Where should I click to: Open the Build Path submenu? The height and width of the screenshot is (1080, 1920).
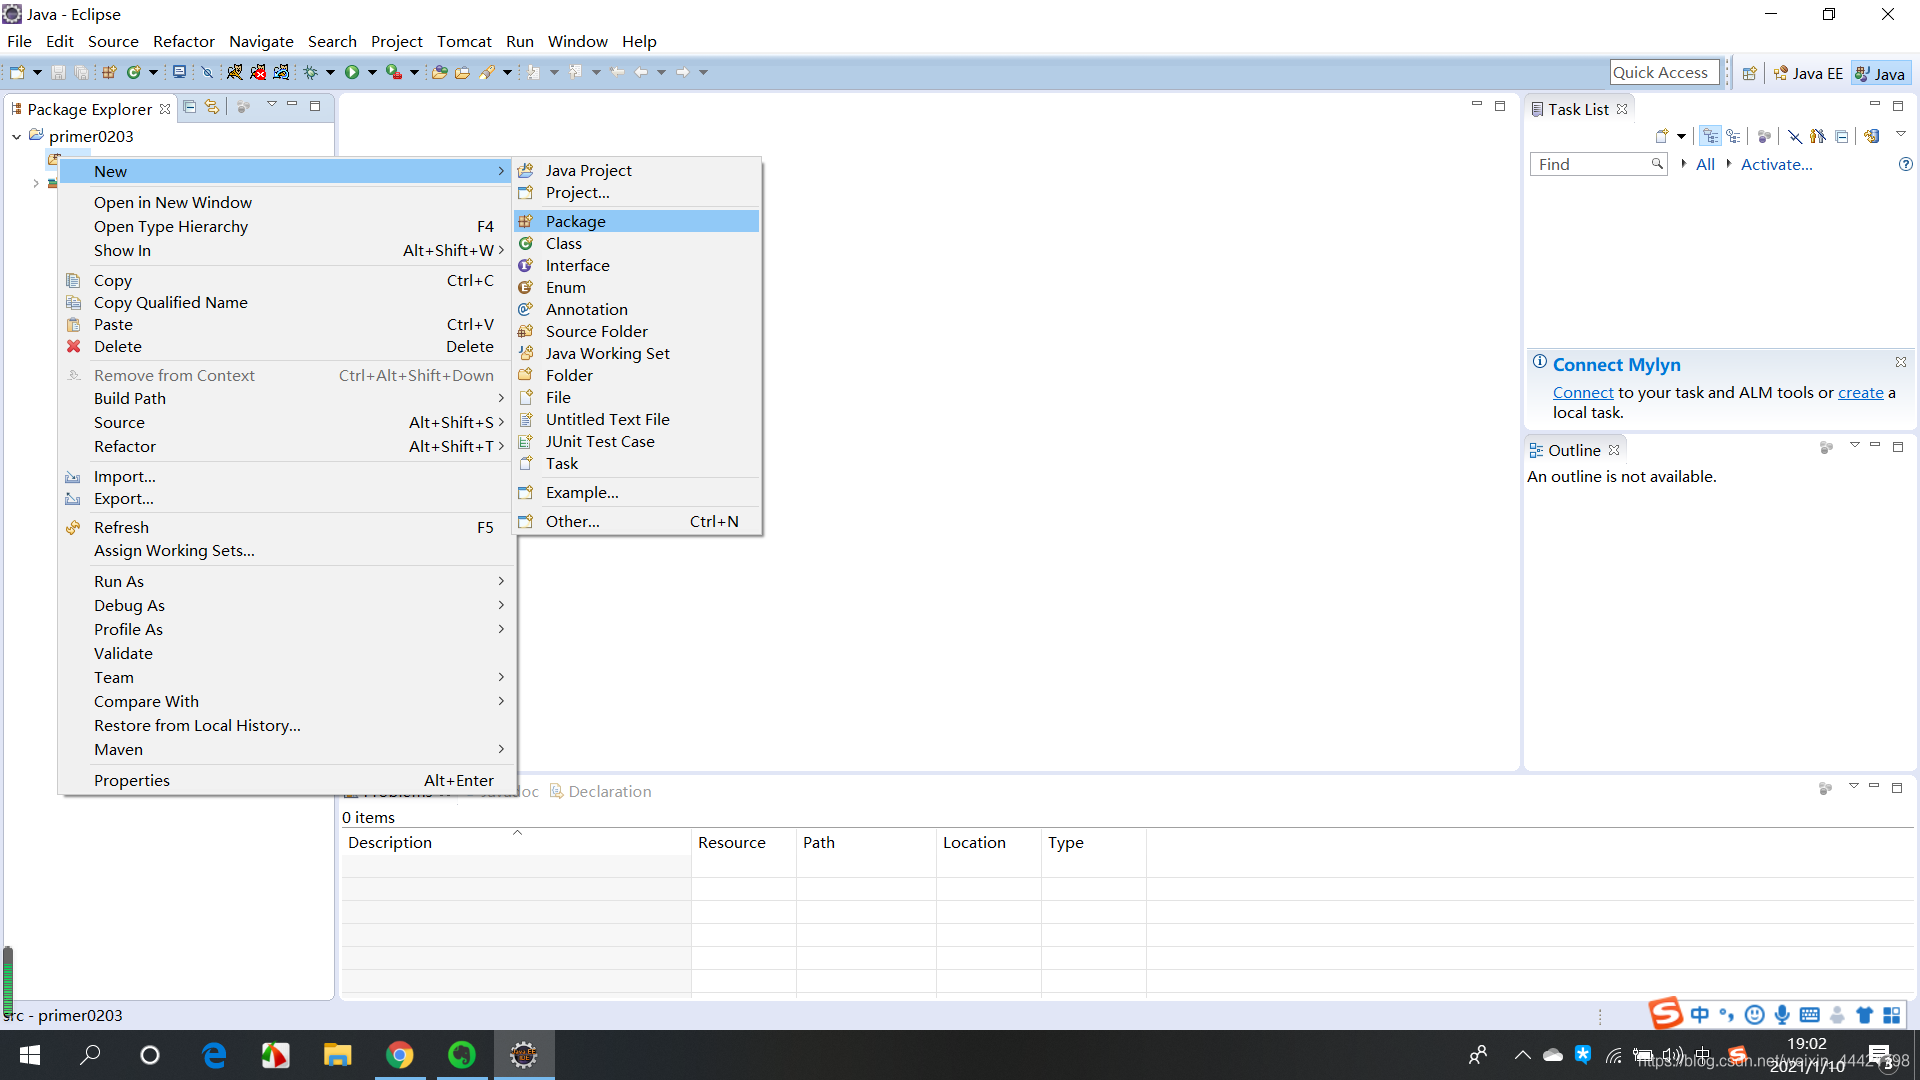pyautogui.click(x=284, y=398)
